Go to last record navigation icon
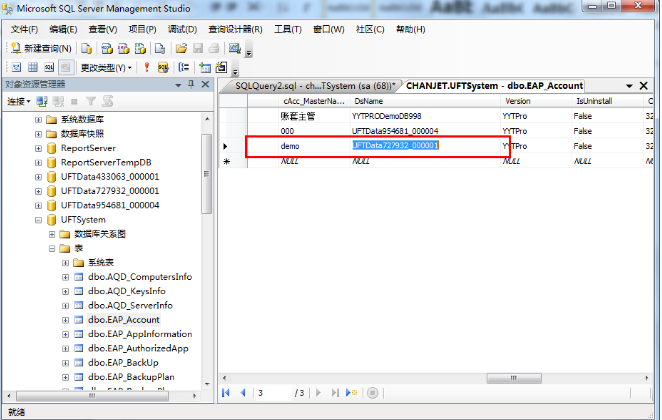Image resolution: width=662 pixels, height=420 pixels. pyautogui.click(x=335, y=393)
